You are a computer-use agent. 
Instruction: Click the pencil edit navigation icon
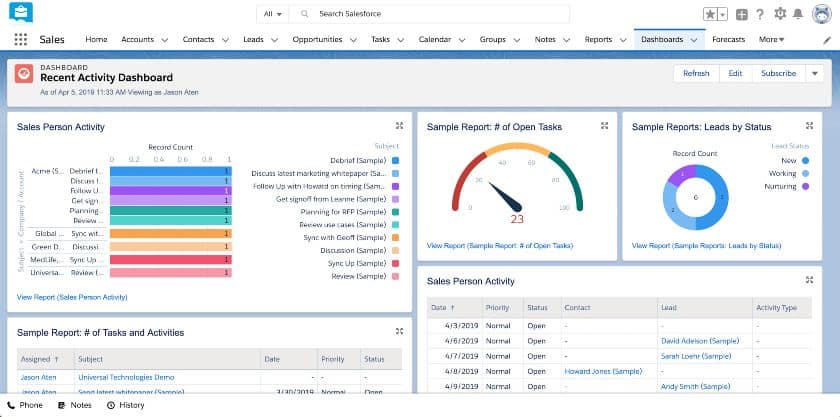pos(827,40)
